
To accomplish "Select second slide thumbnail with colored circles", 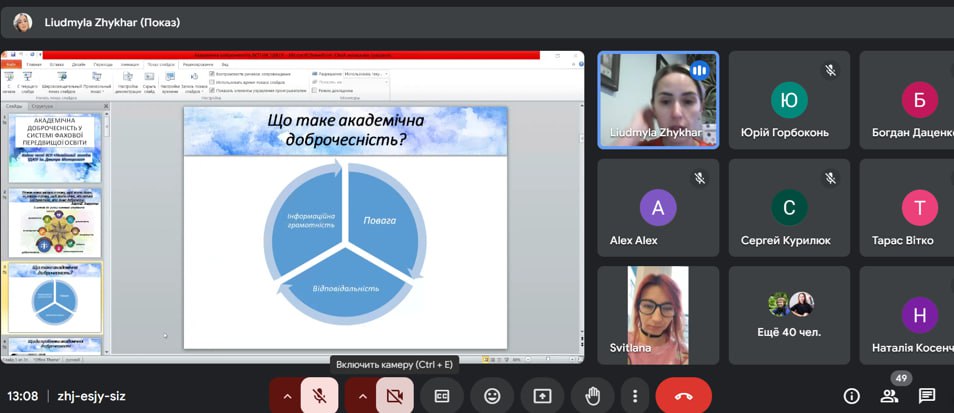I will point(55,222).
